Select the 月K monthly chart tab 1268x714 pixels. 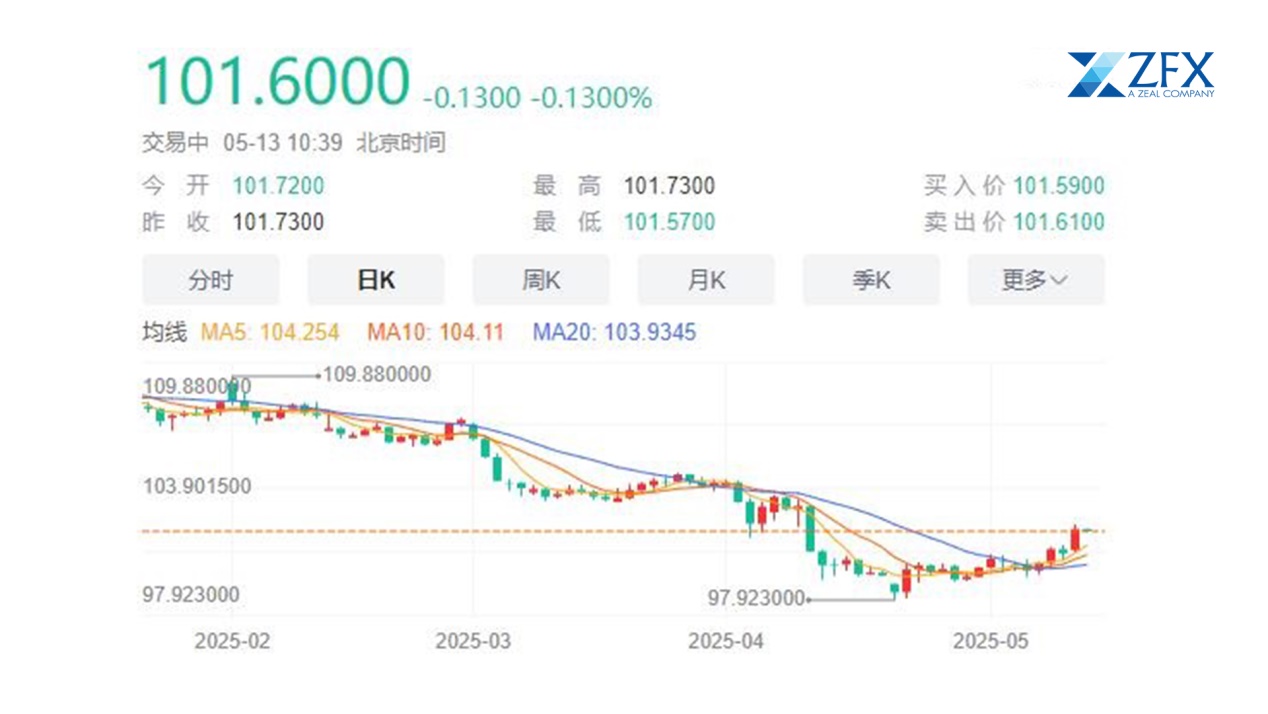coord(706,280)
